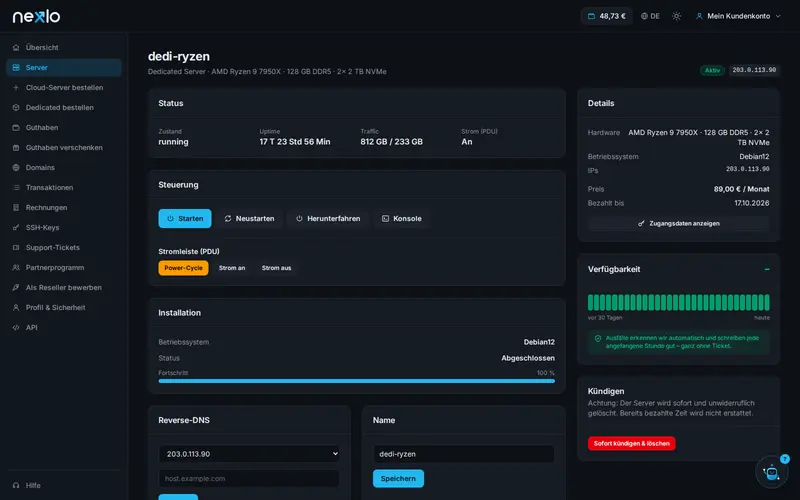This screenshot has width=800, height=500.
Task: Click the terminal icon in Konsole button
Action: click(x=385, y=218)
